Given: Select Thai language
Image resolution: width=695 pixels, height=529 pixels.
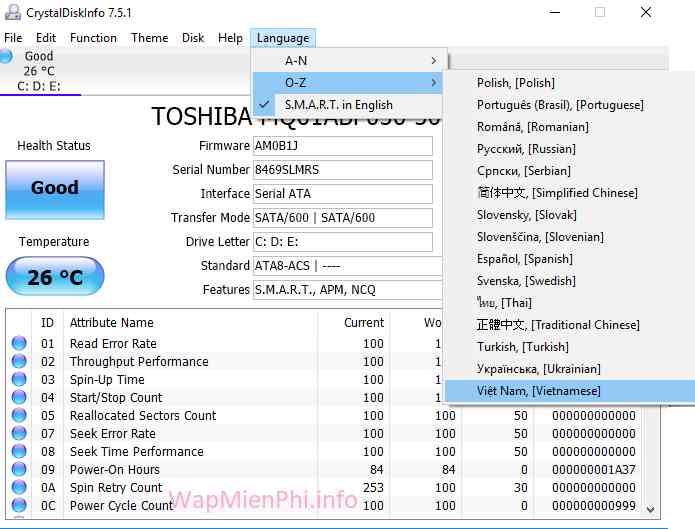Looking at the screenshot, I should click(570, 302).
